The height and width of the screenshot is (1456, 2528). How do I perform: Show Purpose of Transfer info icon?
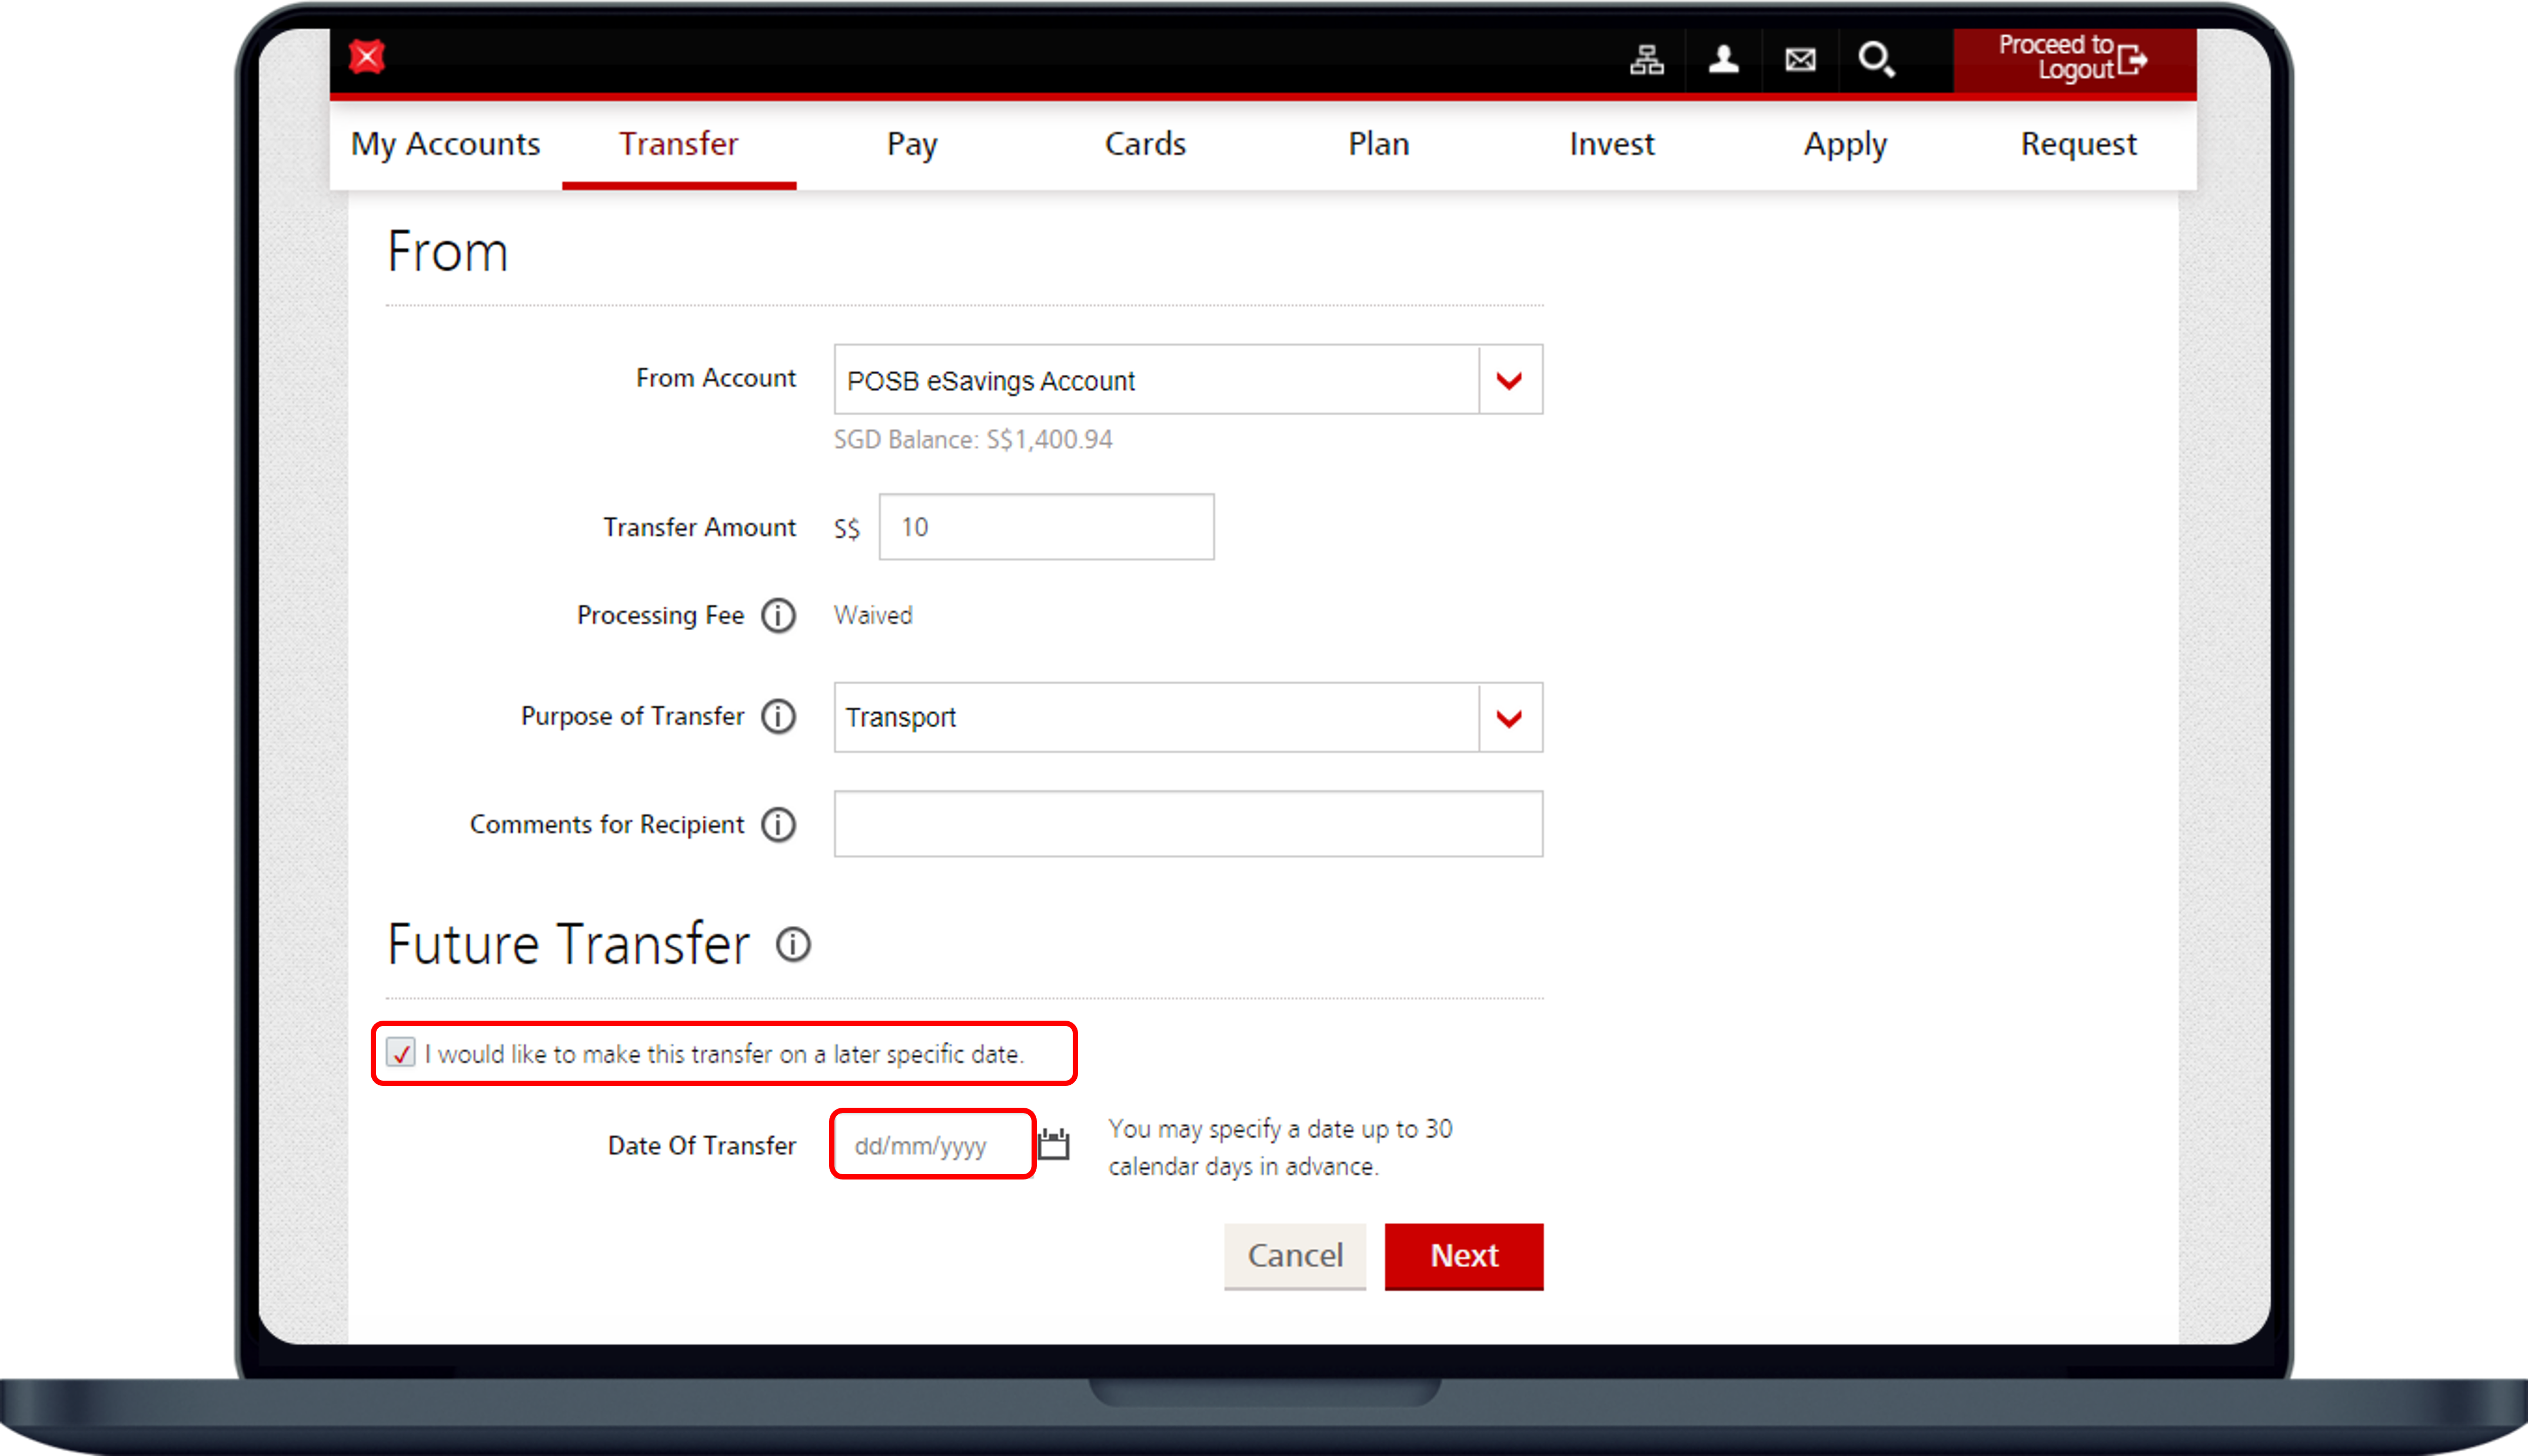click(778, 716)
